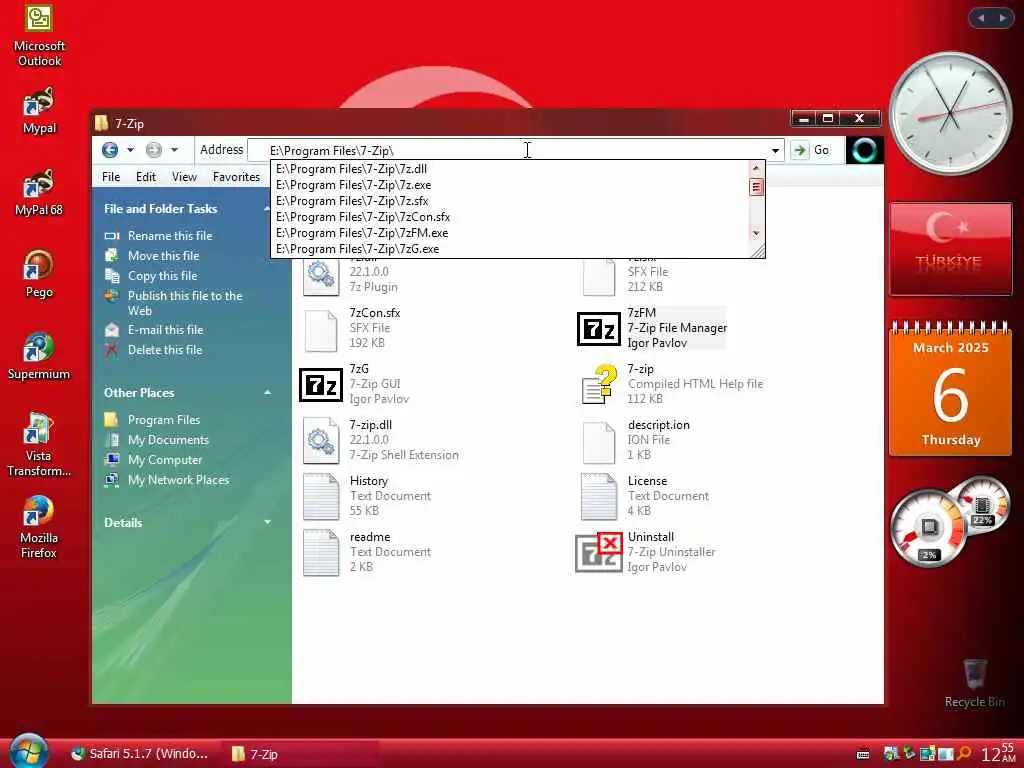Open Microsoft Outlook desktop icon
Screen dimensions: 1024x768
coord(39,34)
